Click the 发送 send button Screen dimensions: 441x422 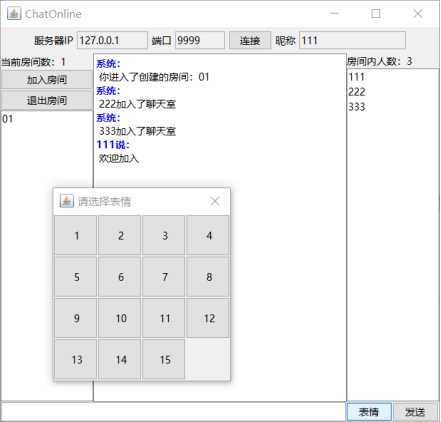point(415,412)
